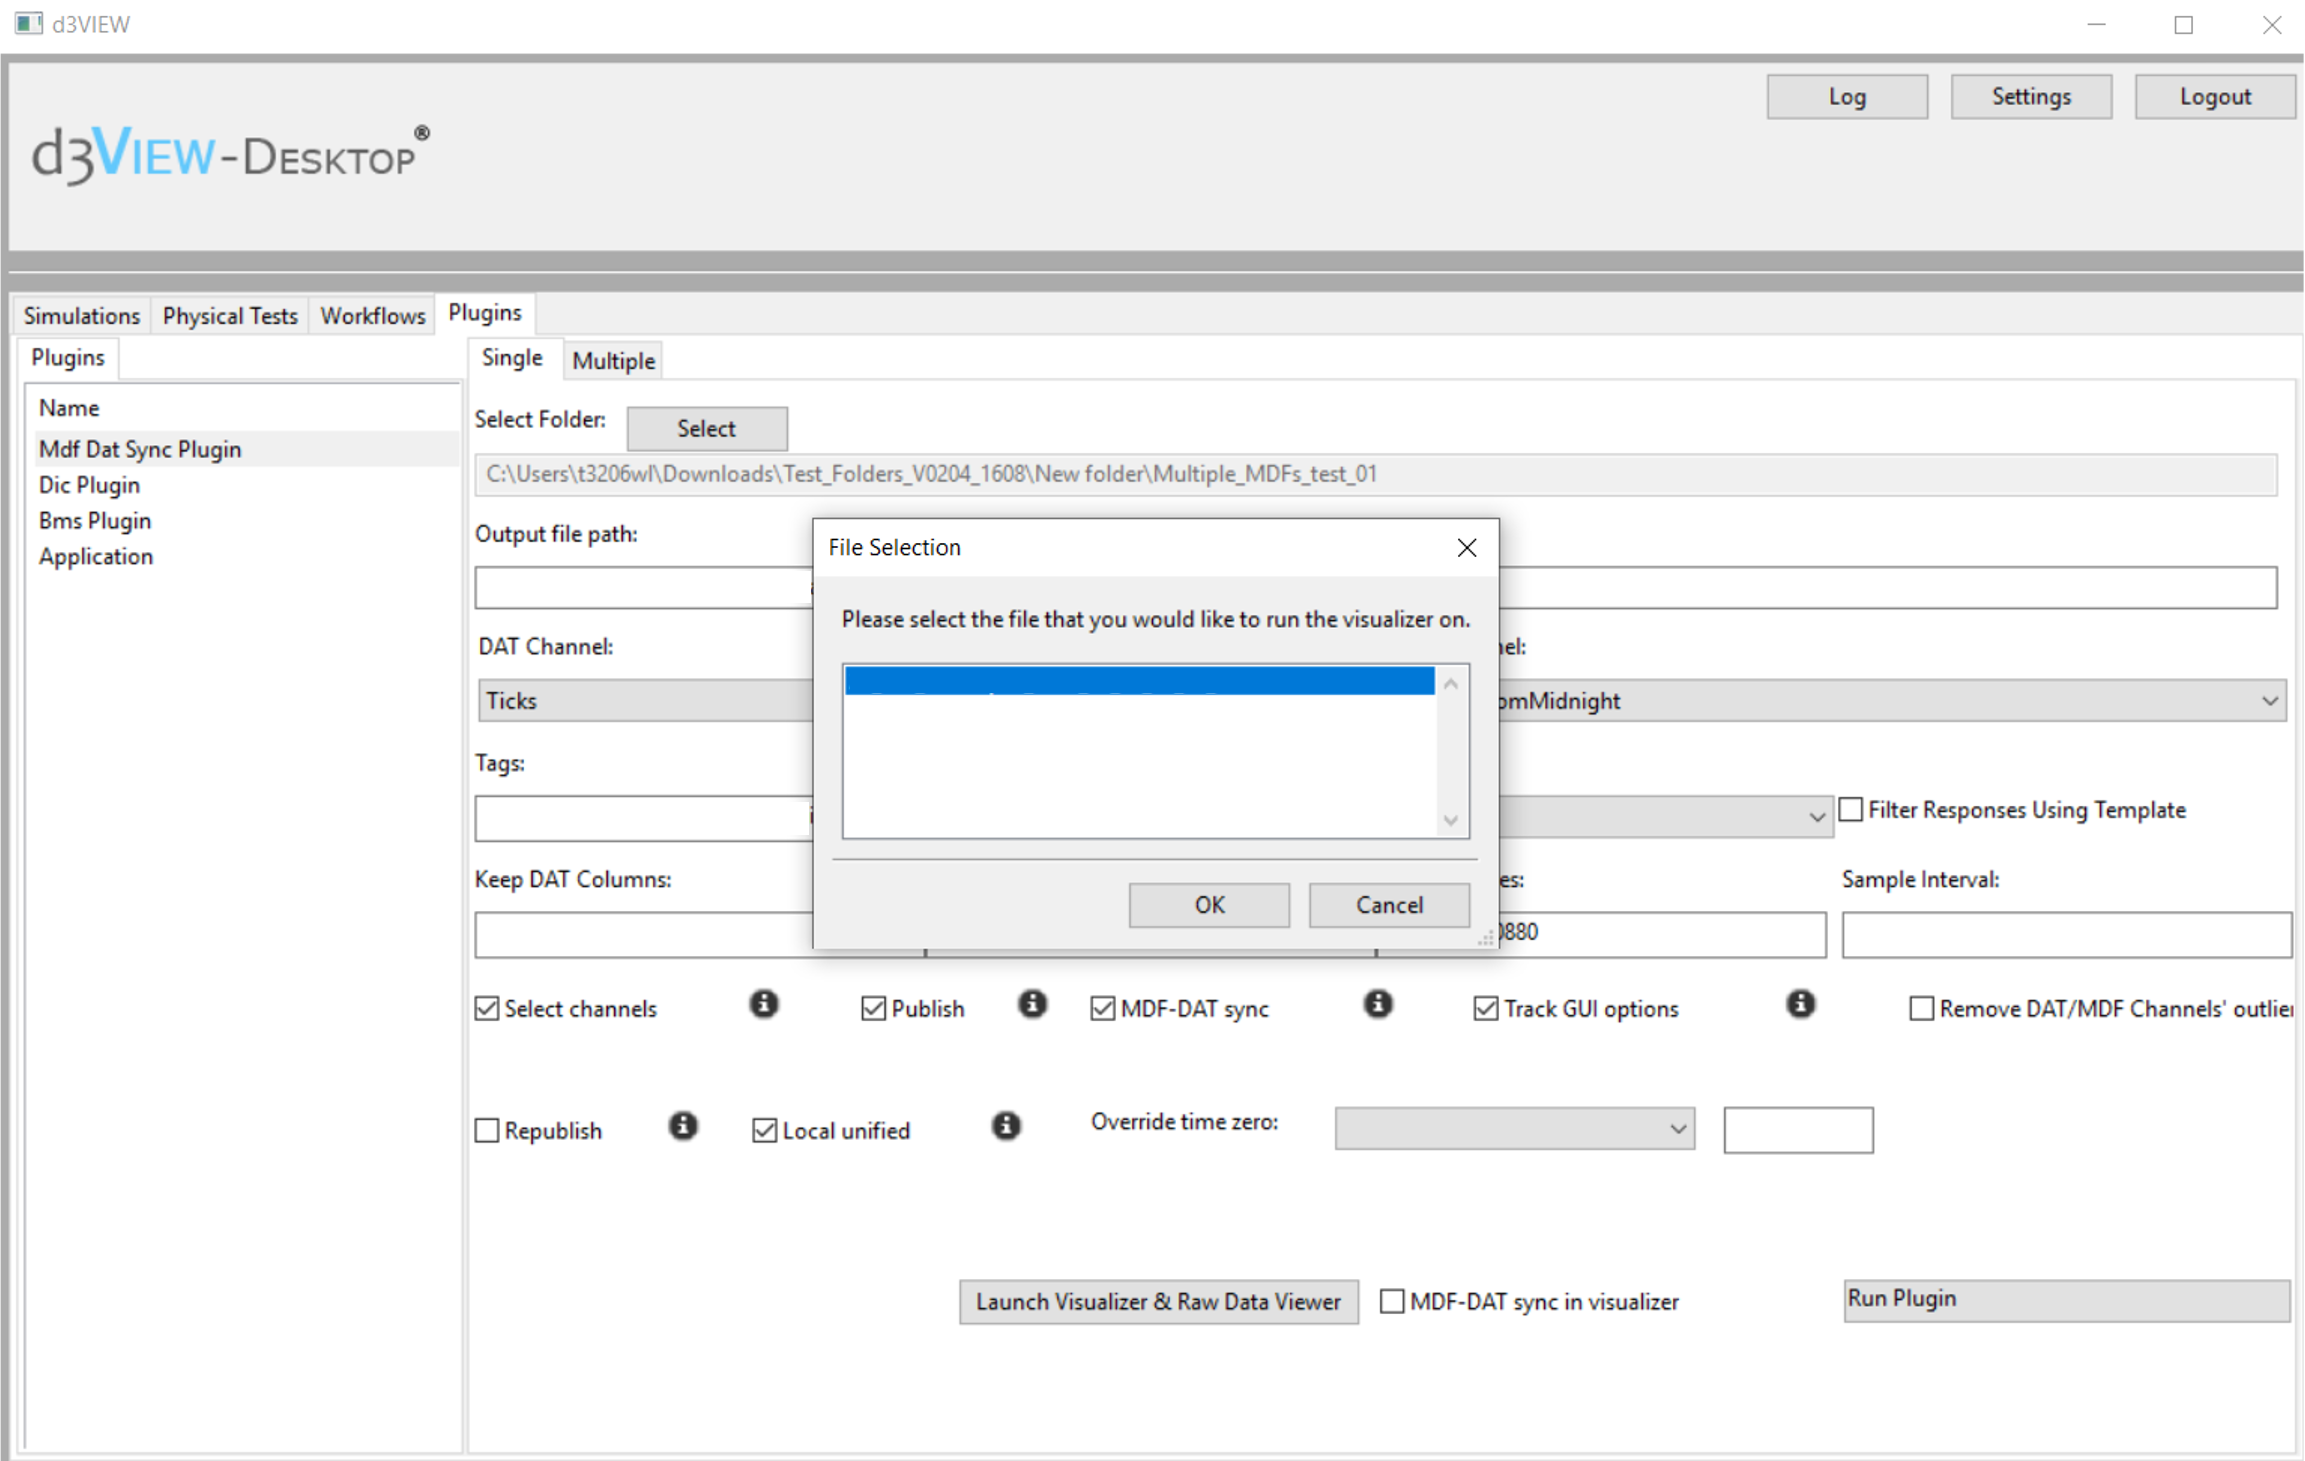Click info icon next to Local unified
Viewport: 2305px width, 1461px height.
[x=1006, y=1126]
